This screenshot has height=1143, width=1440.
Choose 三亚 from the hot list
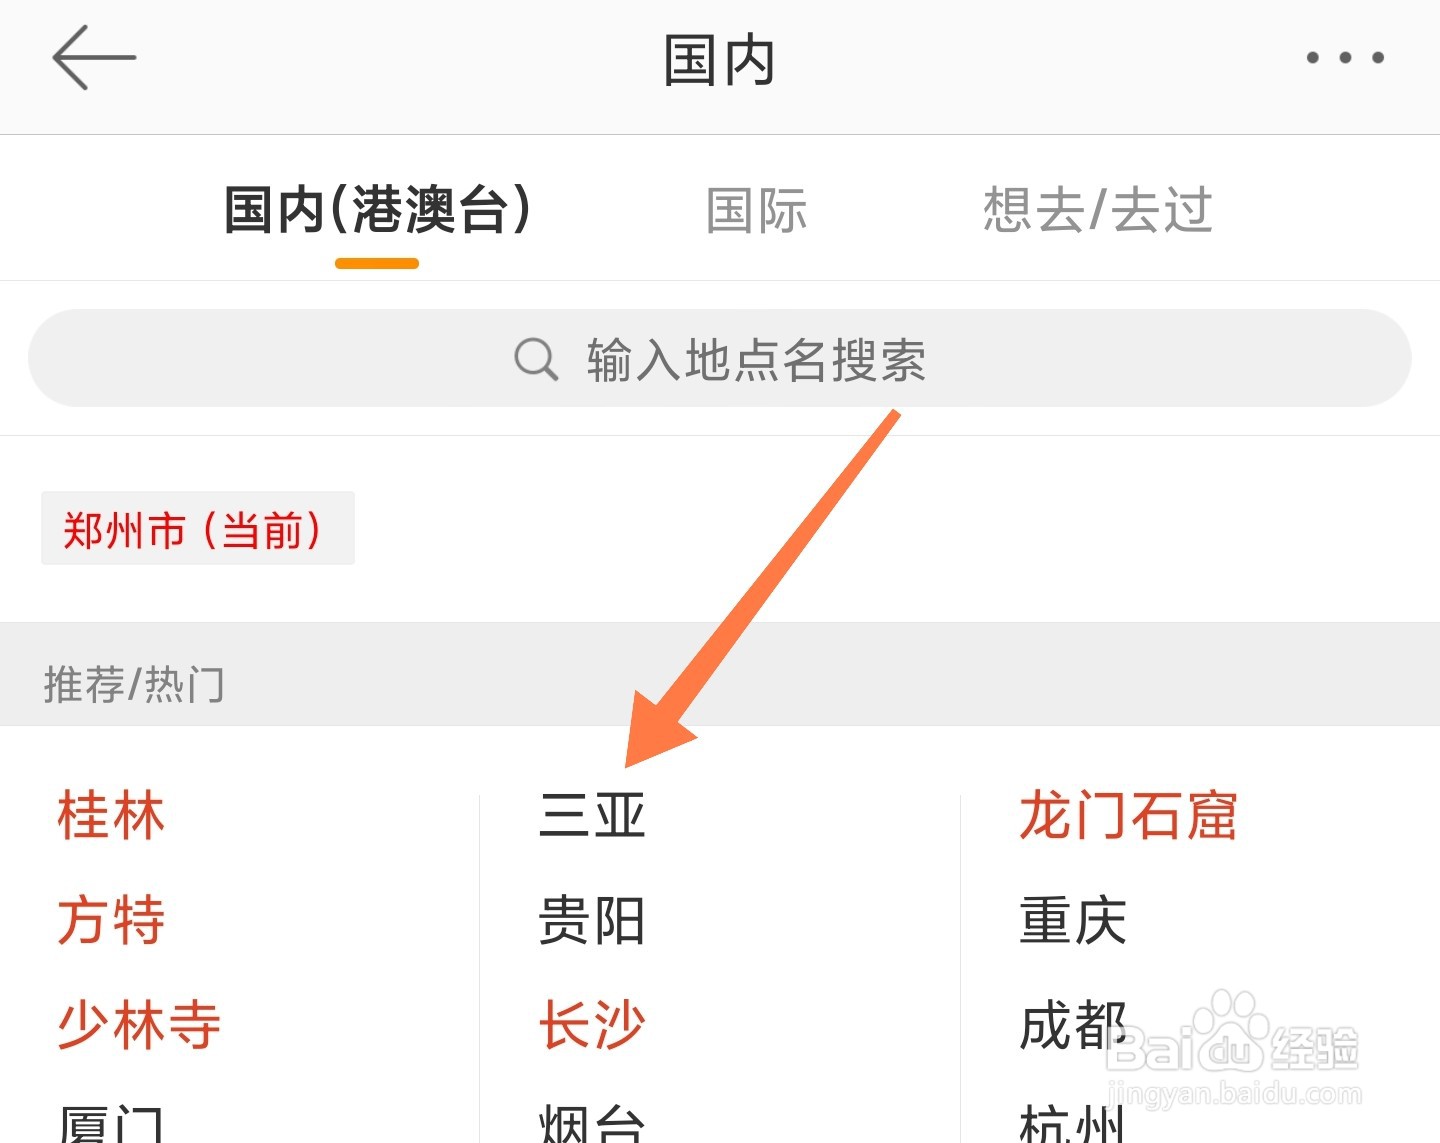coord(592,815)
